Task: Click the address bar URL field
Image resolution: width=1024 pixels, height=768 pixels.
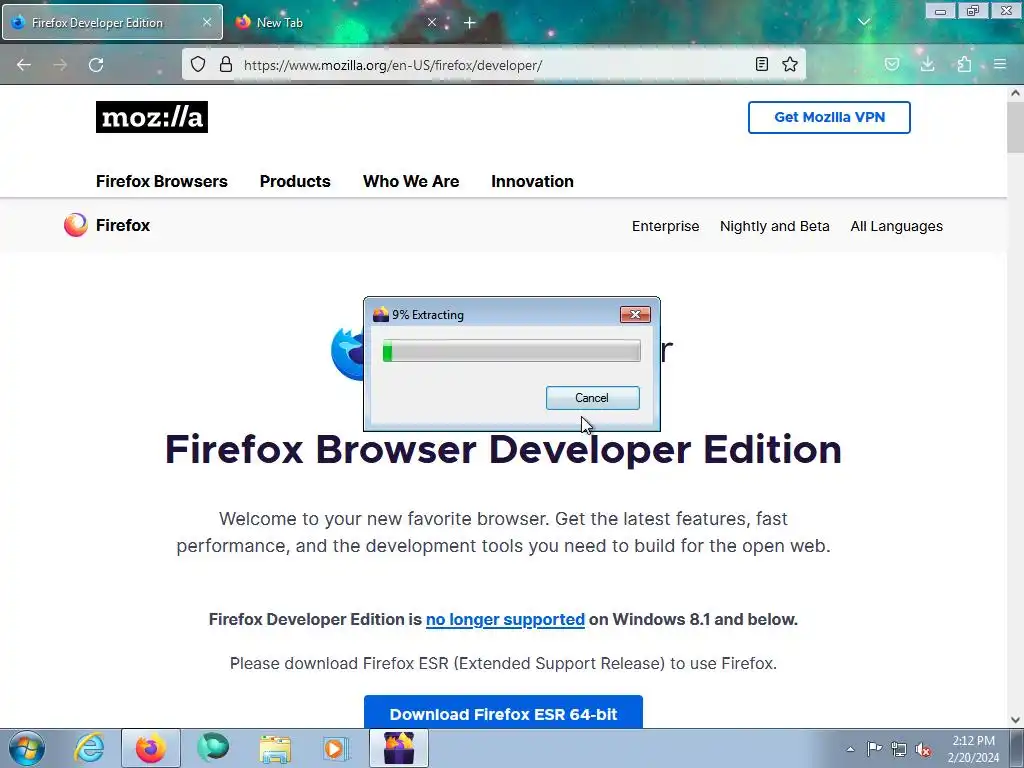Action: (x=493, y=65)
